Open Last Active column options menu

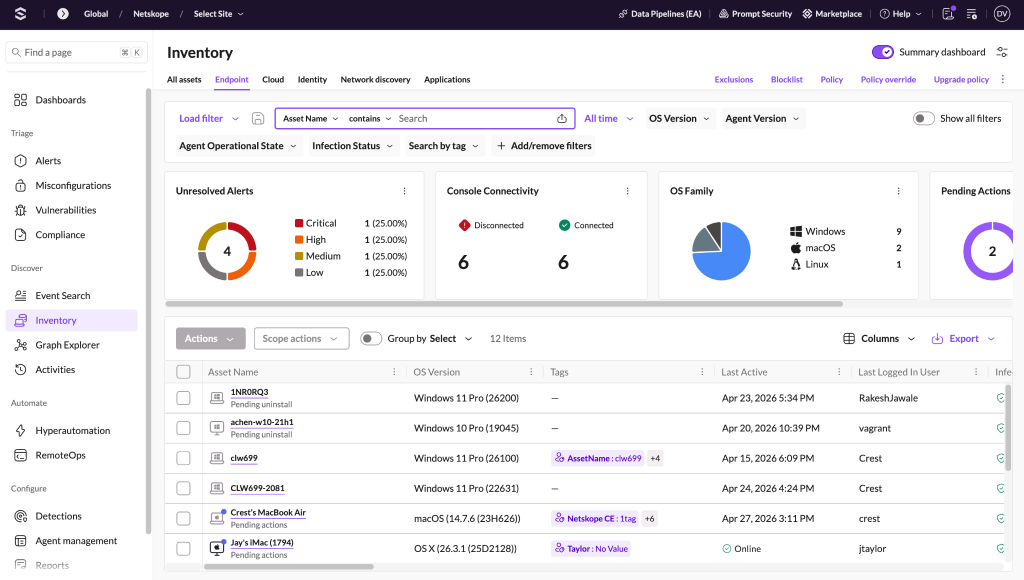(839, 372)
